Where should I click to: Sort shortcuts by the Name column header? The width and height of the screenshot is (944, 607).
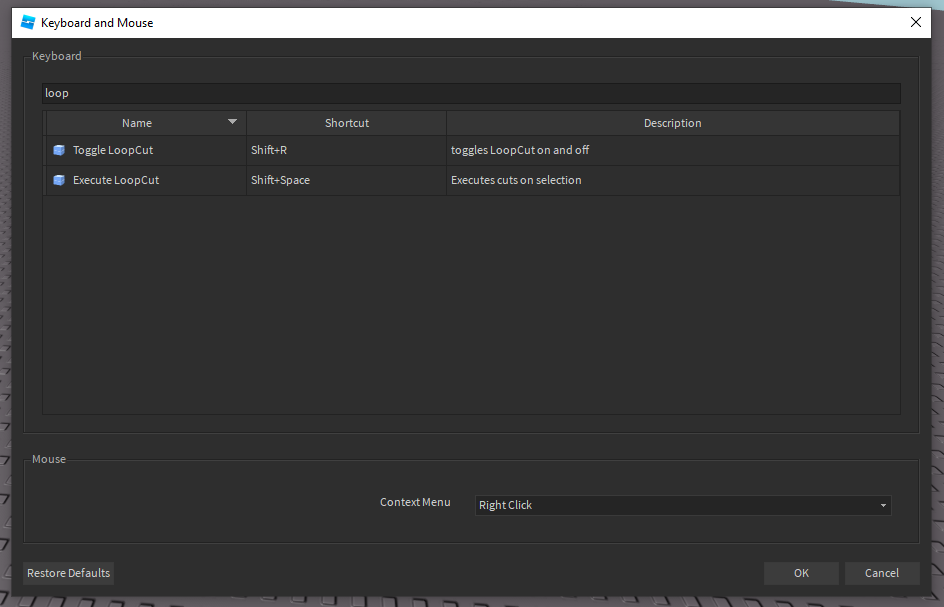pyautogui.click(x=146, y=123)
